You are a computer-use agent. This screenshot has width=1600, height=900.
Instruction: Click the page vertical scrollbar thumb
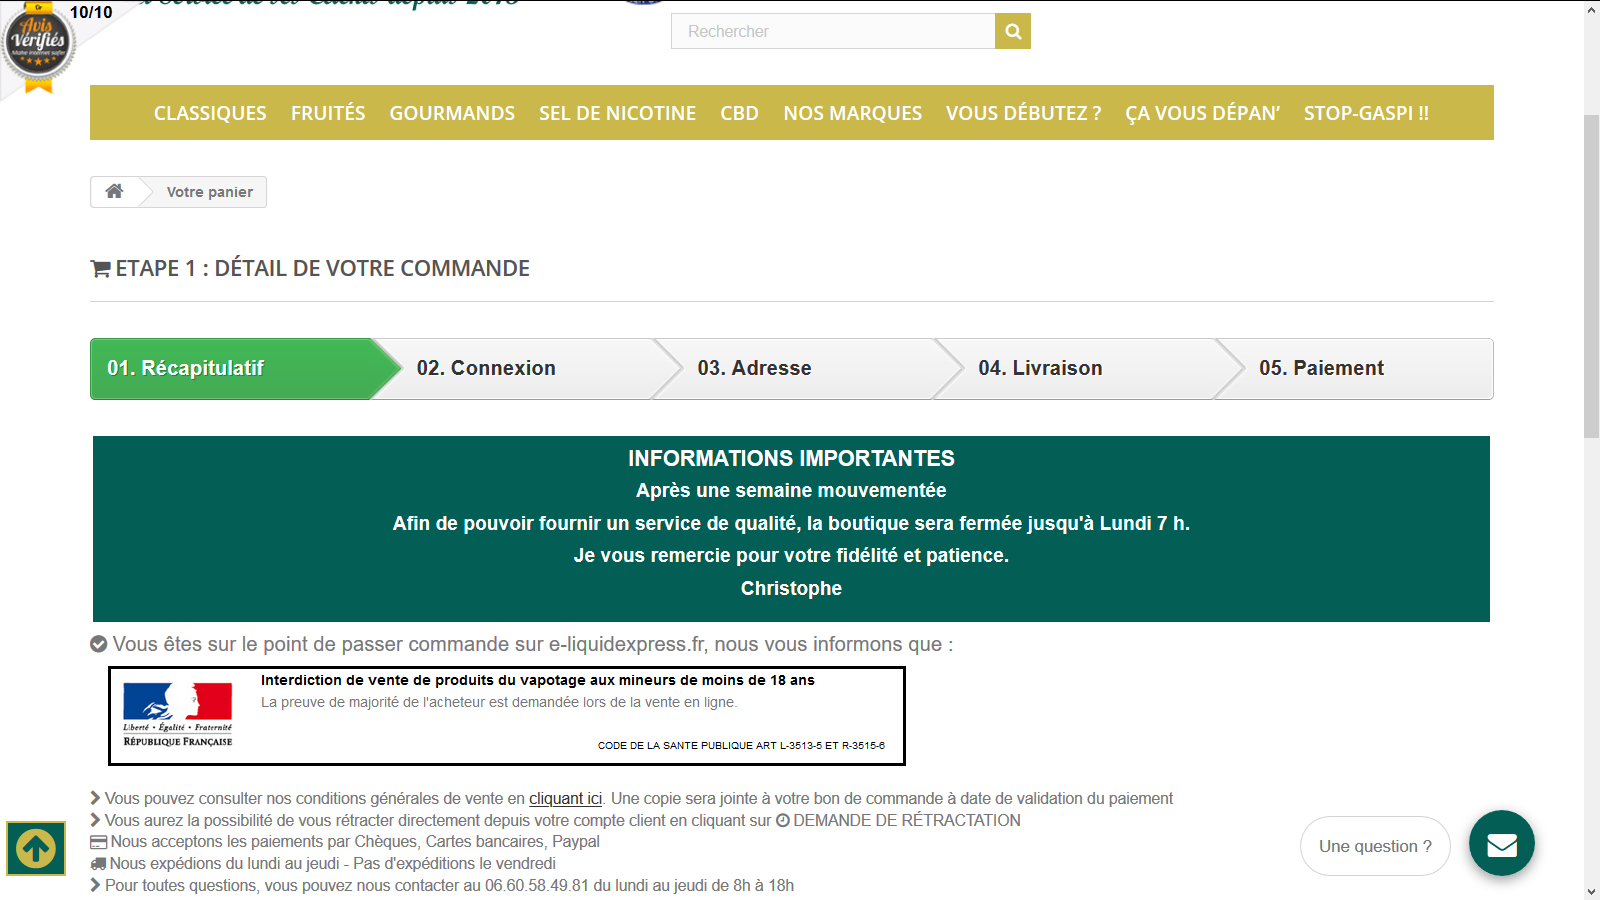(1591, 277)
